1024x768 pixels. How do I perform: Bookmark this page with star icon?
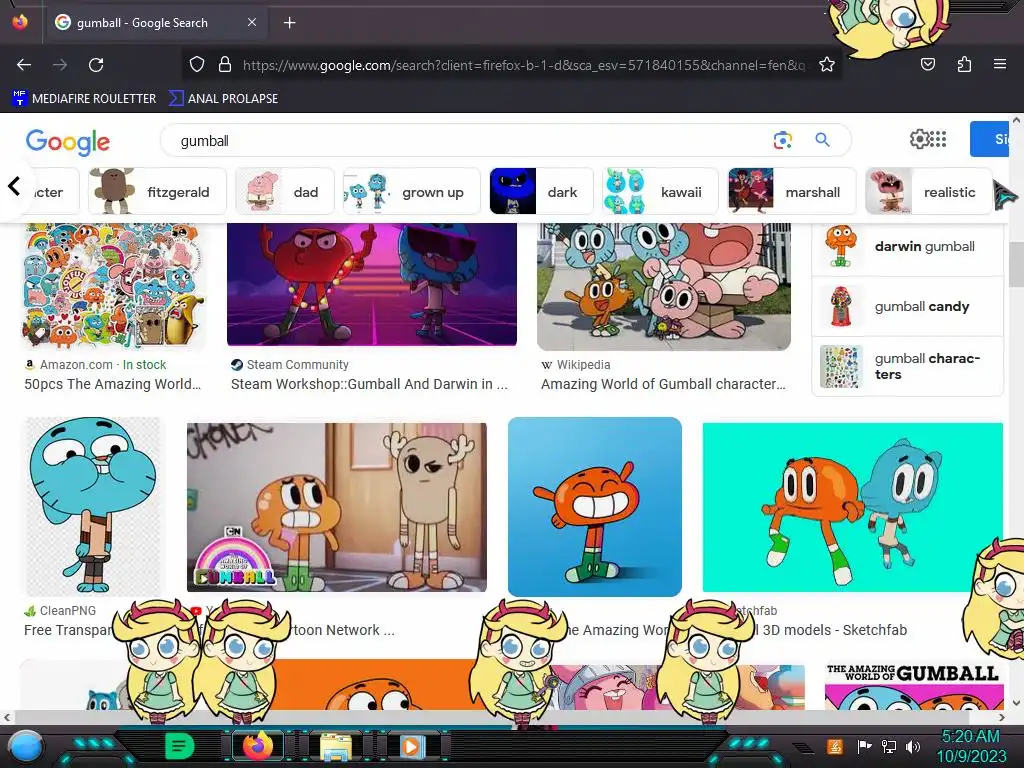tap(827, 65)
